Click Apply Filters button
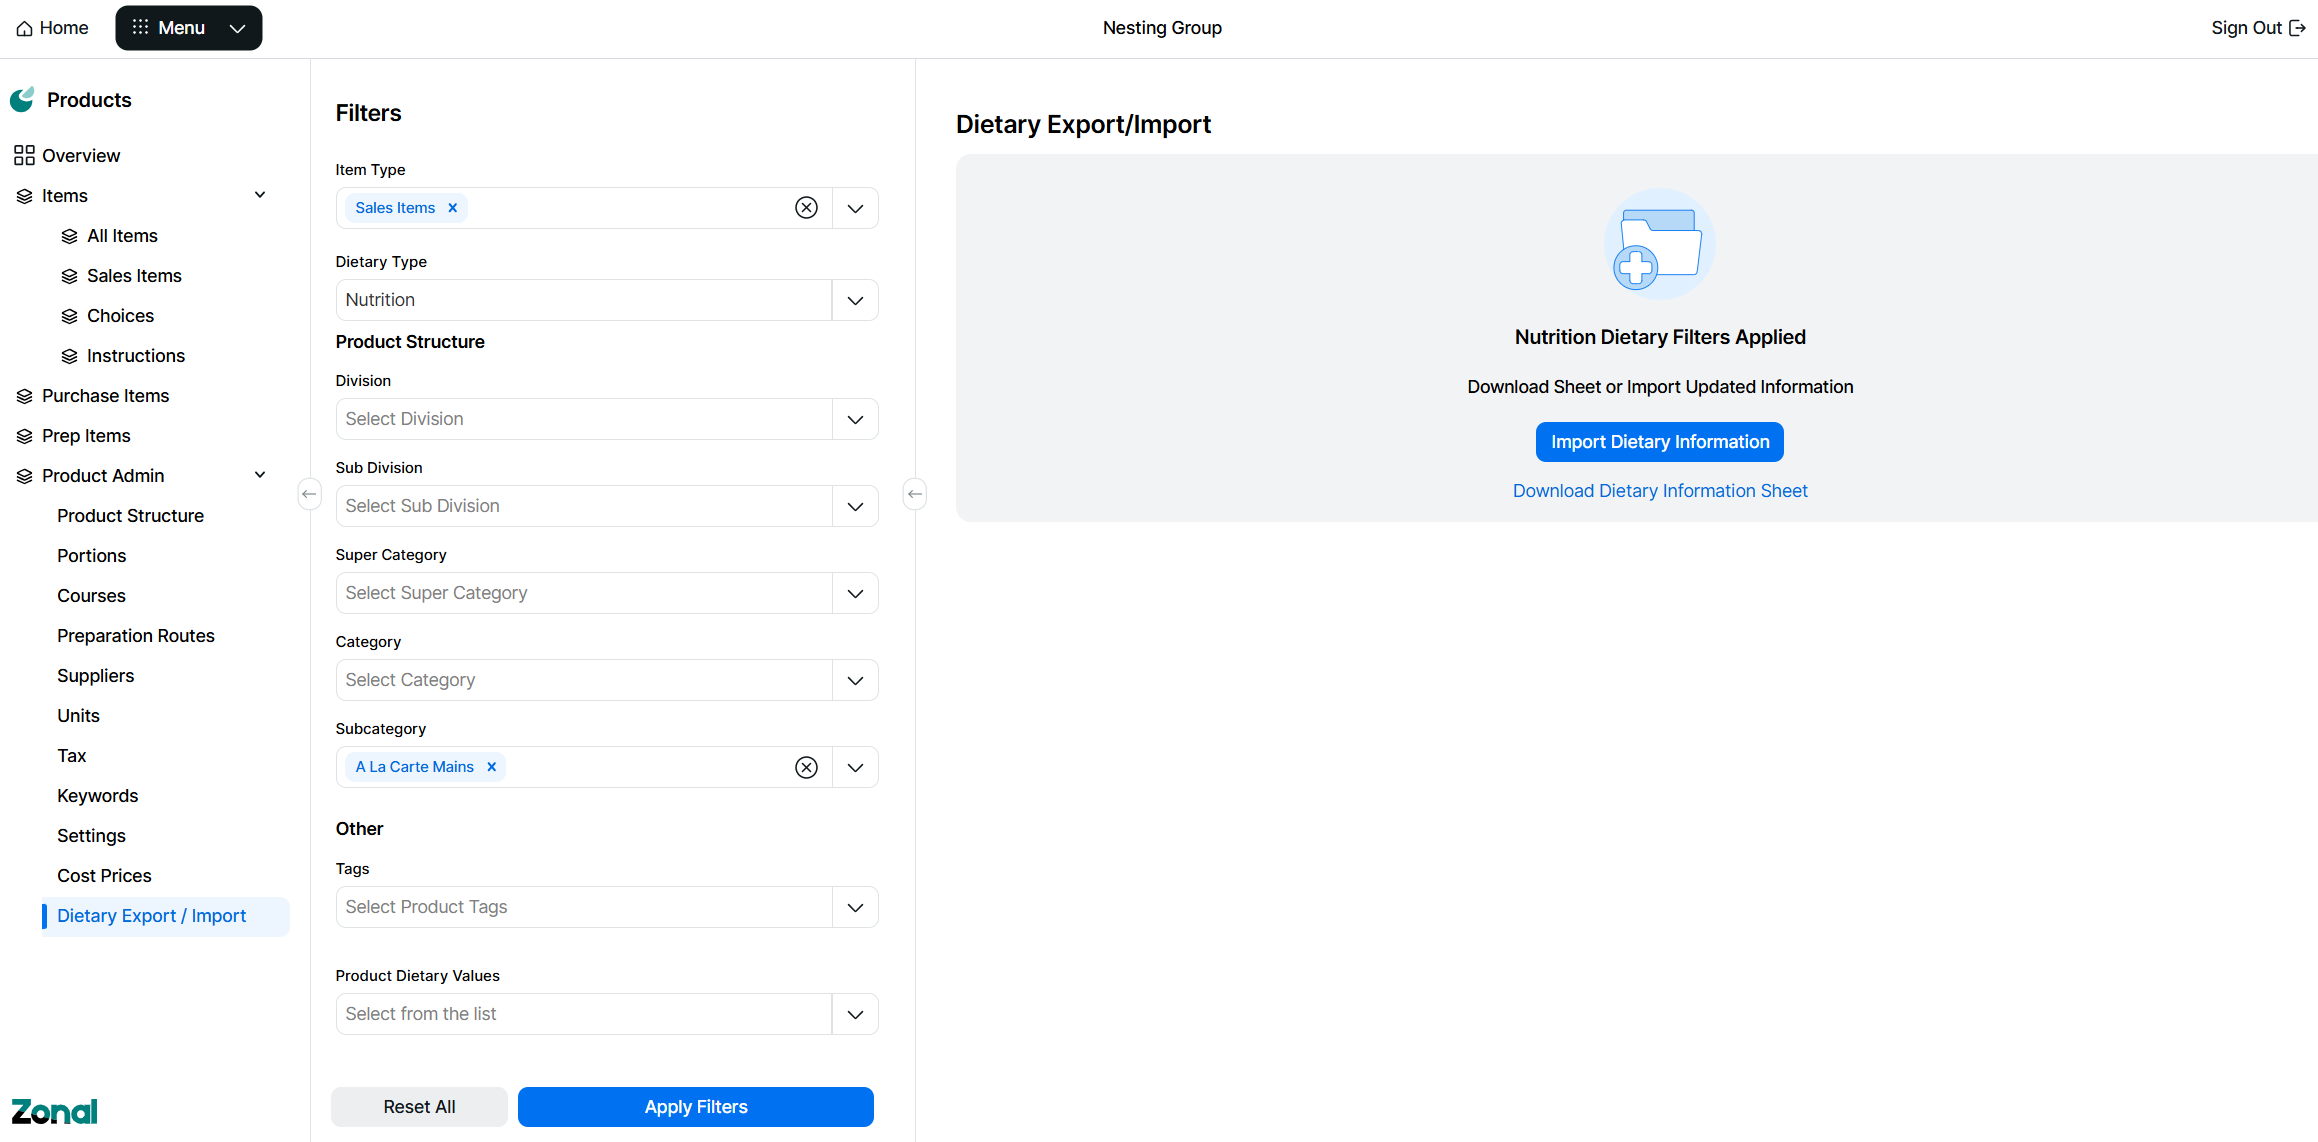This screenshot has height=1142, width=2318. pyautogui.click(x=695, y=1107)
